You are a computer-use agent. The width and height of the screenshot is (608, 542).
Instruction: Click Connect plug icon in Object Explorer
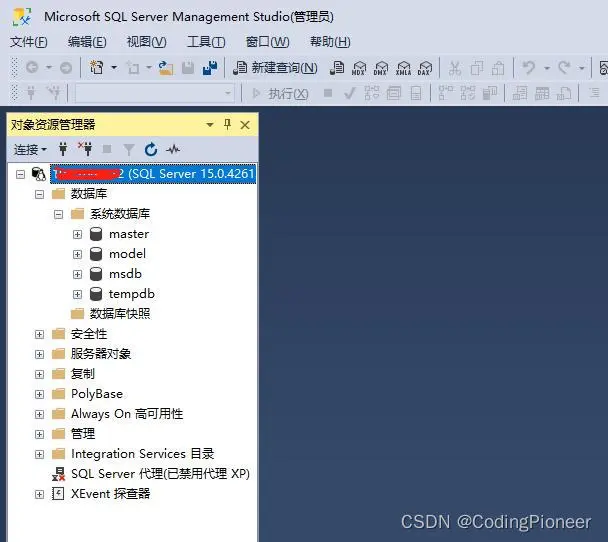point(63,149)
